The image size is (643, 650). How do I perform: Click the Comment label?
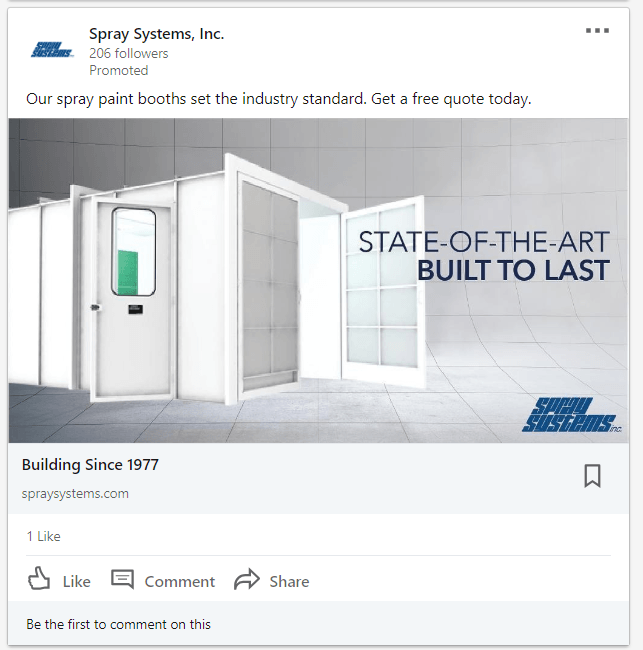pos(180,582)
